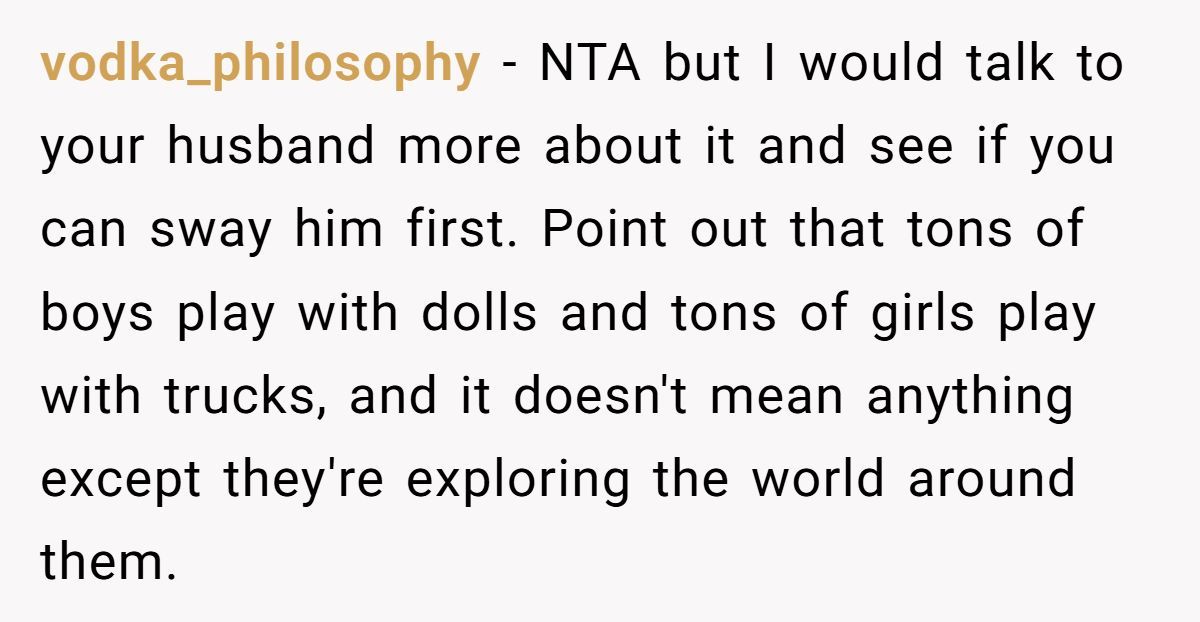This screenshot has width=1200, height=622.
Task: Click the word "husband" in the comment
Action: pos(272,148)
